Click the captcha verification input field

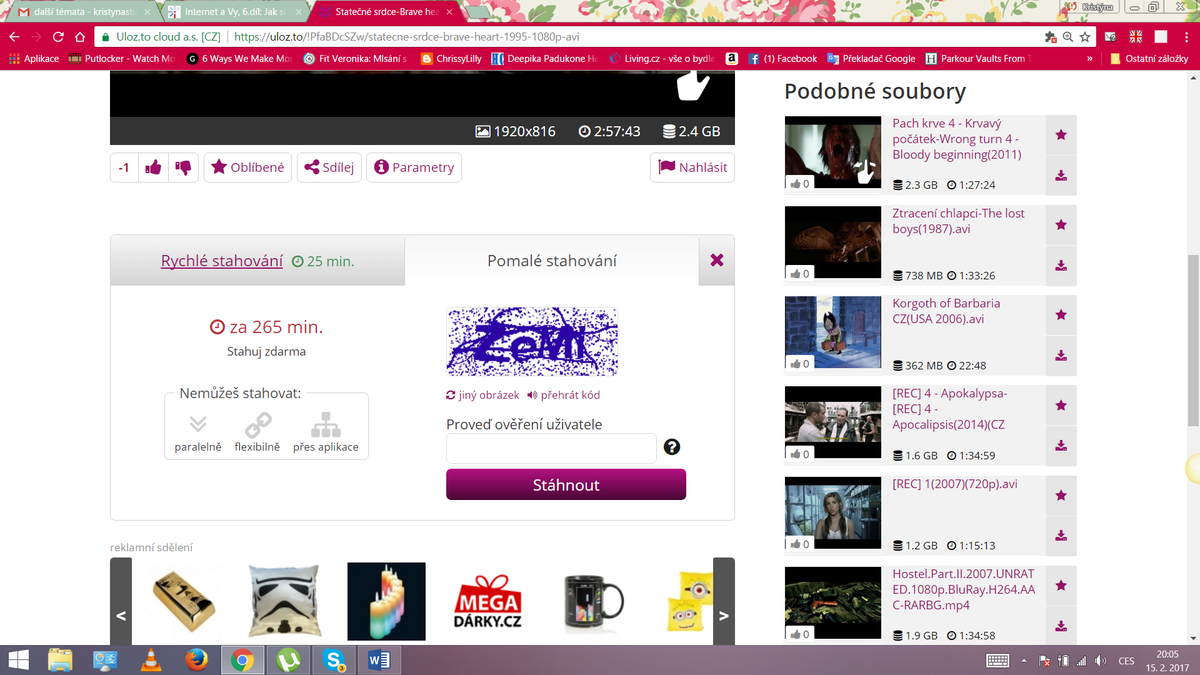(x=551, y=448)
